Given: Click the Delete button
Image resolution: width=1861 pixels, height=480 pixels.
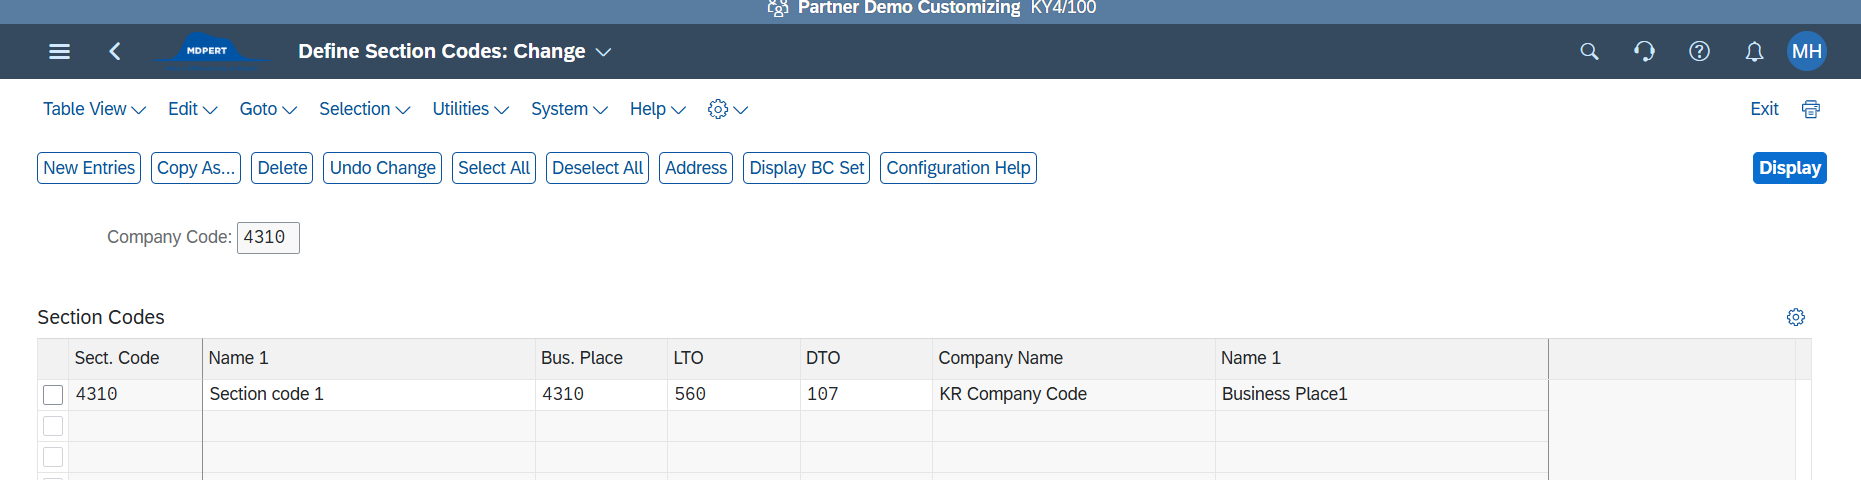Looking at the screenshot, I should [282, 168].
